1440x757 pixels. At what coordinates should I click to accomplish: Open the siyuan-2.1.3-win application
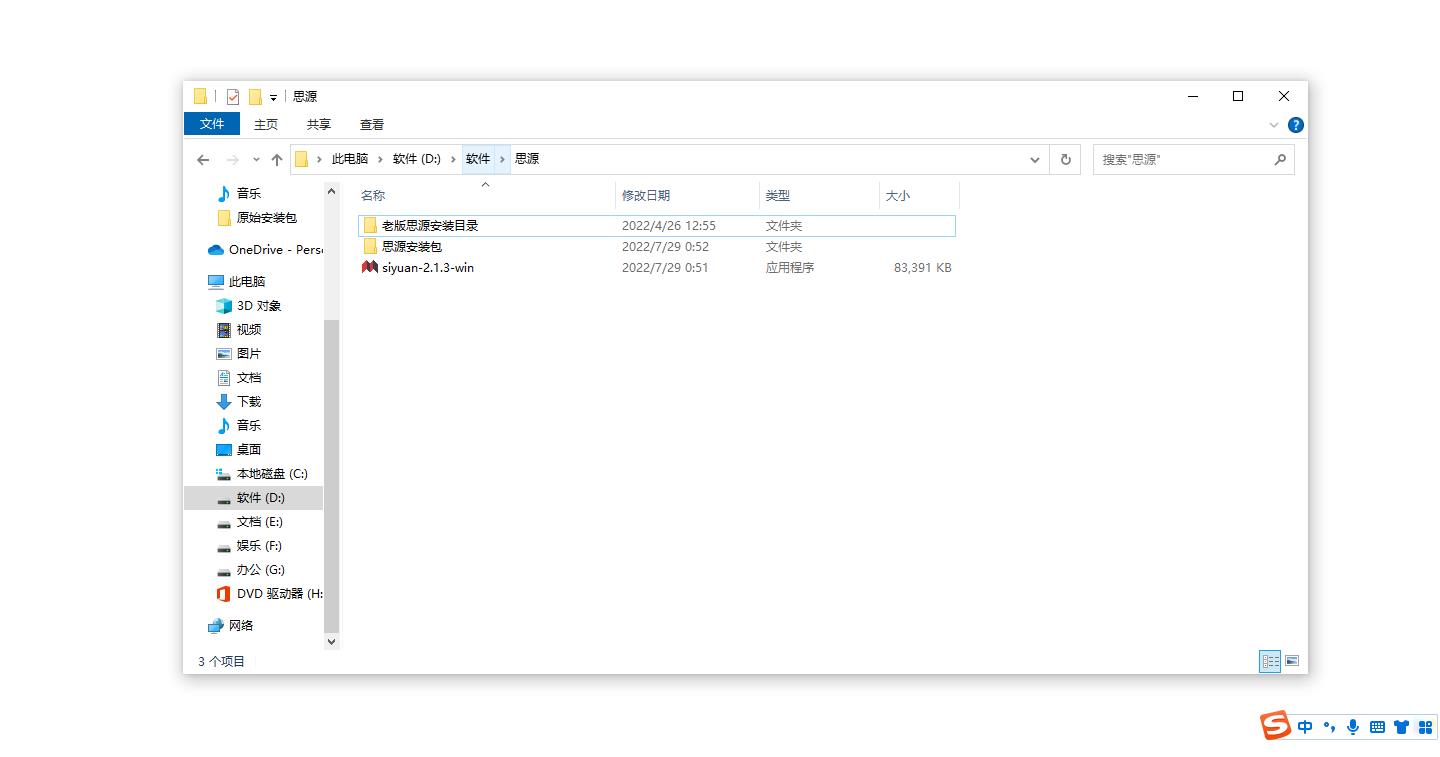[x=427, y=267]
